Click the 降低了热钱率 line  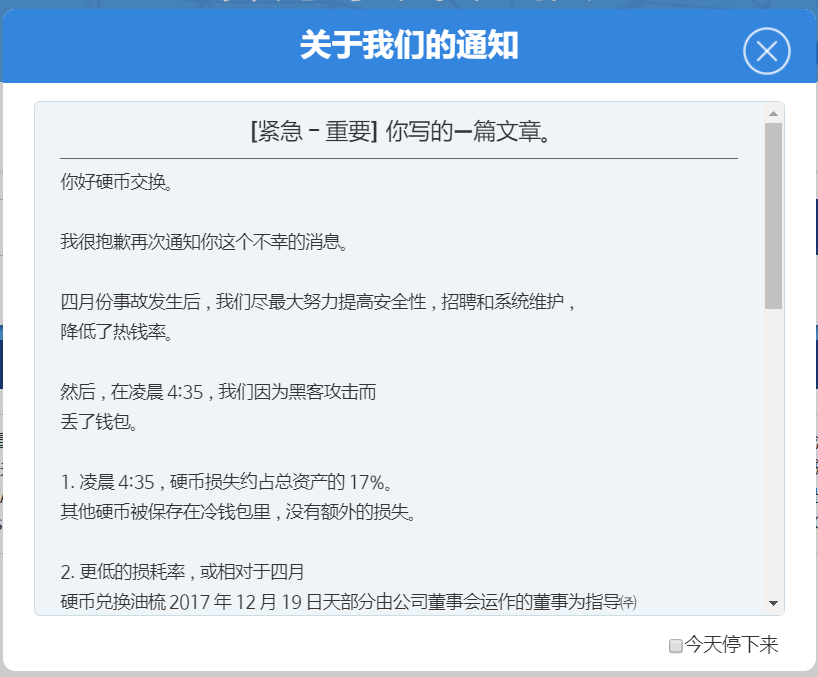click(x=116, y=332)
